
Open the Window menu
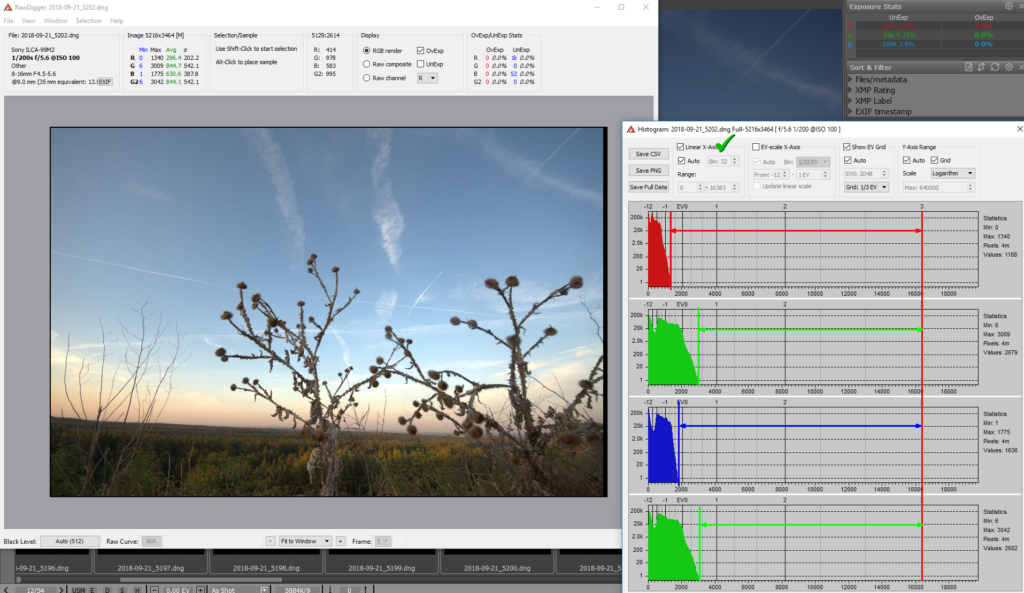coord(56,20)
